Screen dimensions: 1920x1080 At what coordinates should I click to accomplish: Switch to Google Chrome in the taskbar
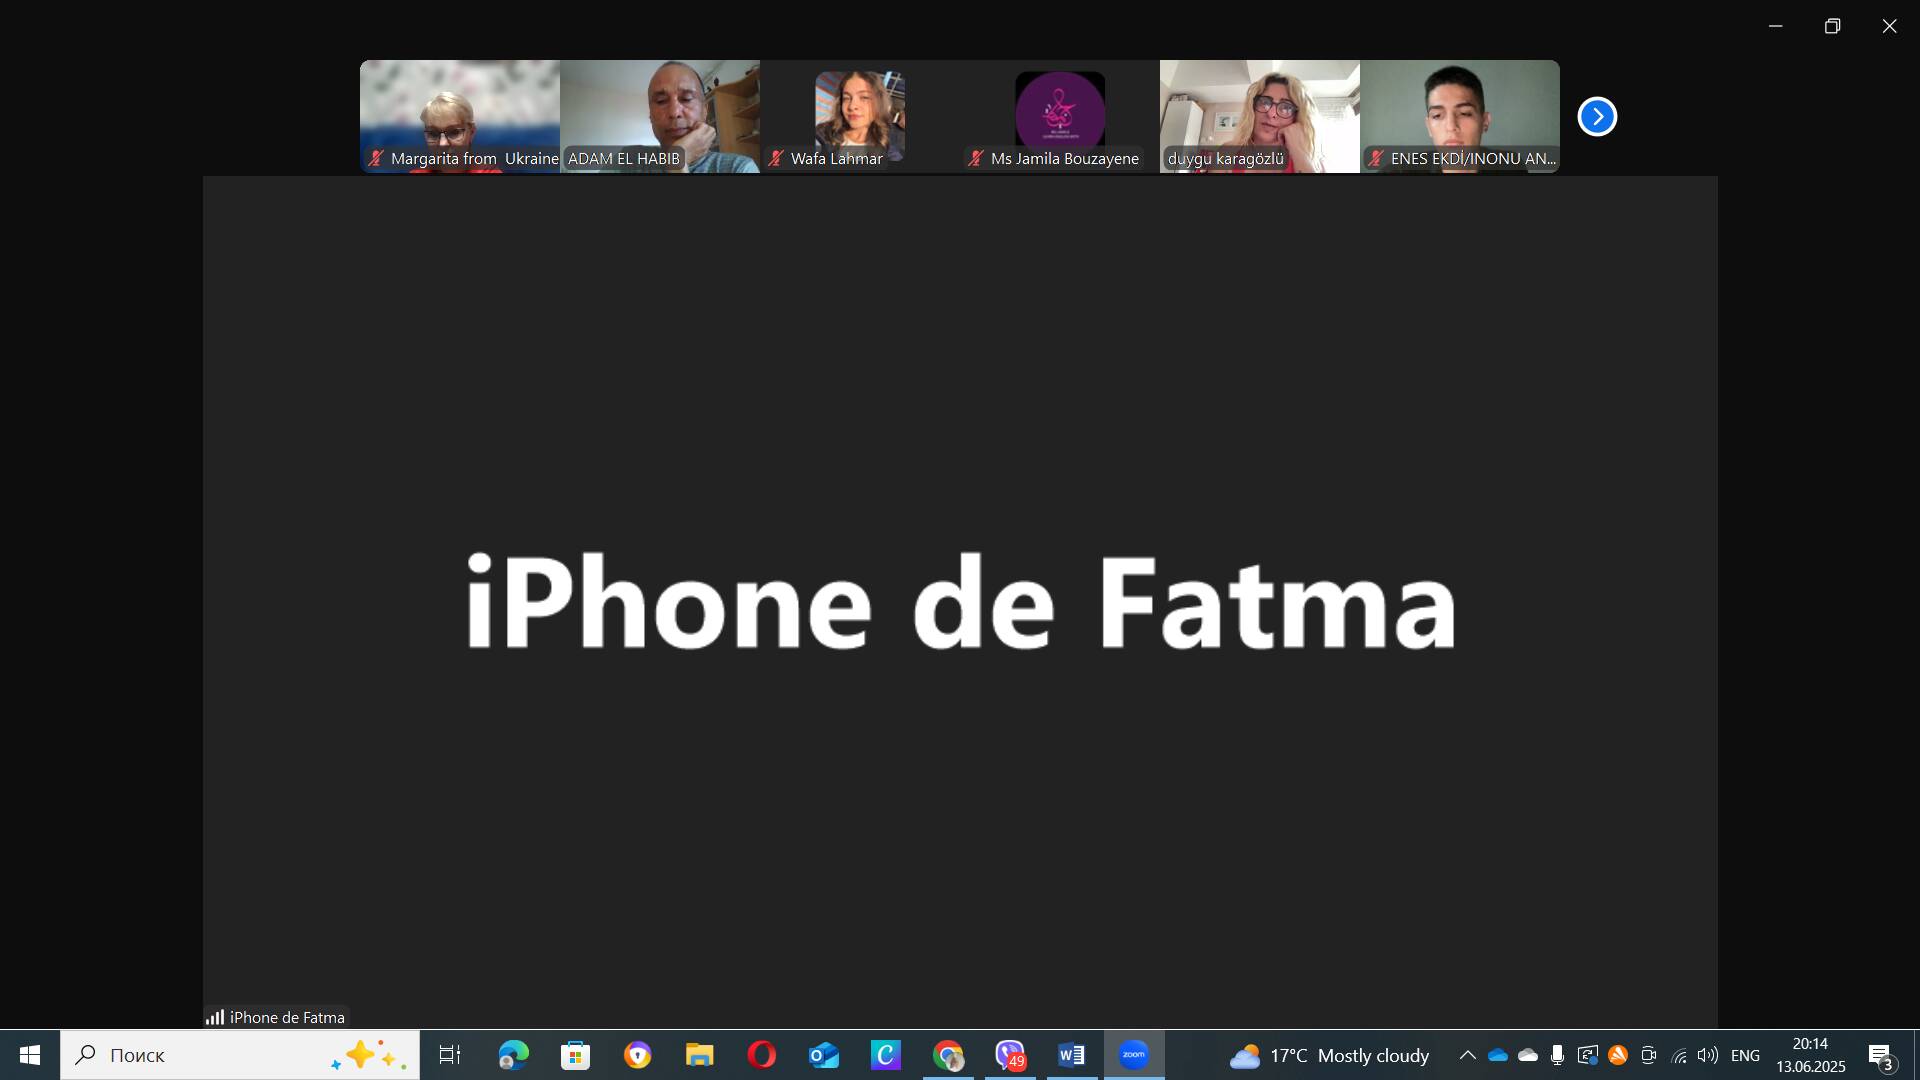click(948, 1055)
